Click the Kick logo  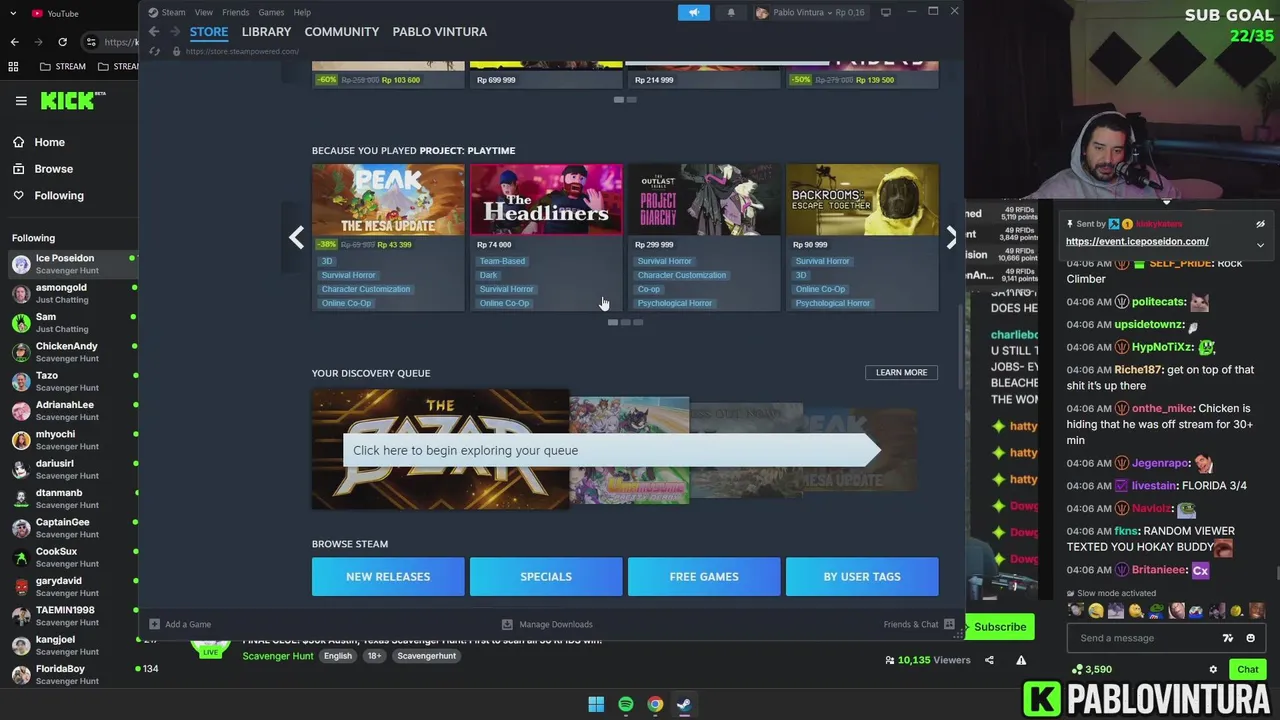tap(72, 100)
